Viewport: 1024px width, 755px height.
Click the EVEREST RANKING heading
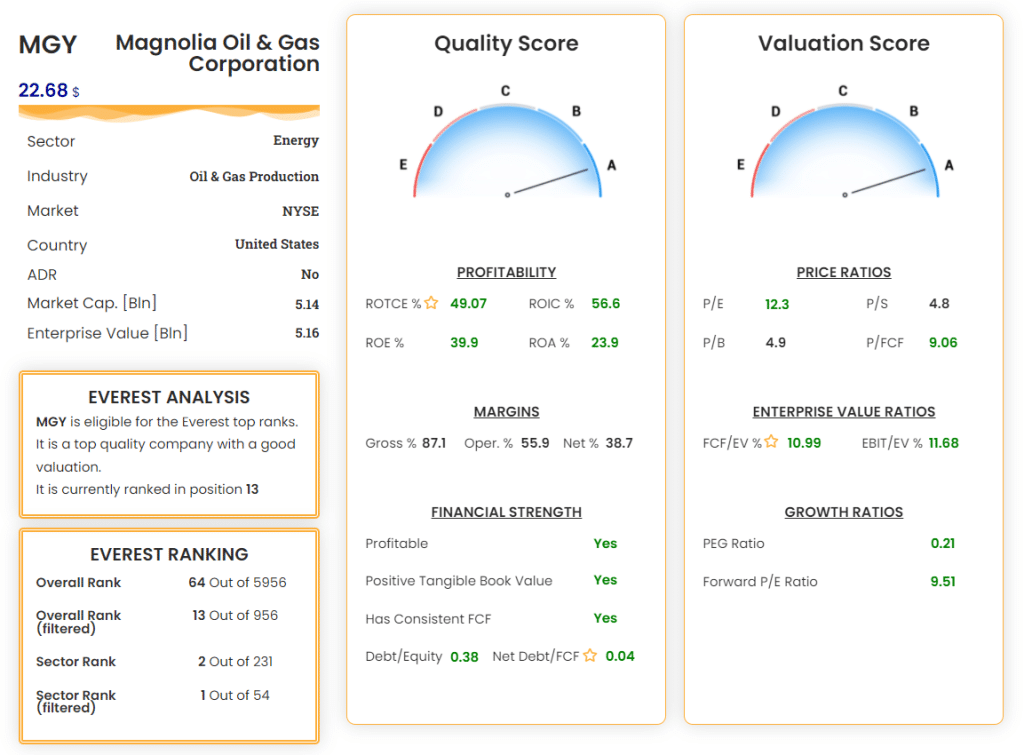(x=169, y=554)
